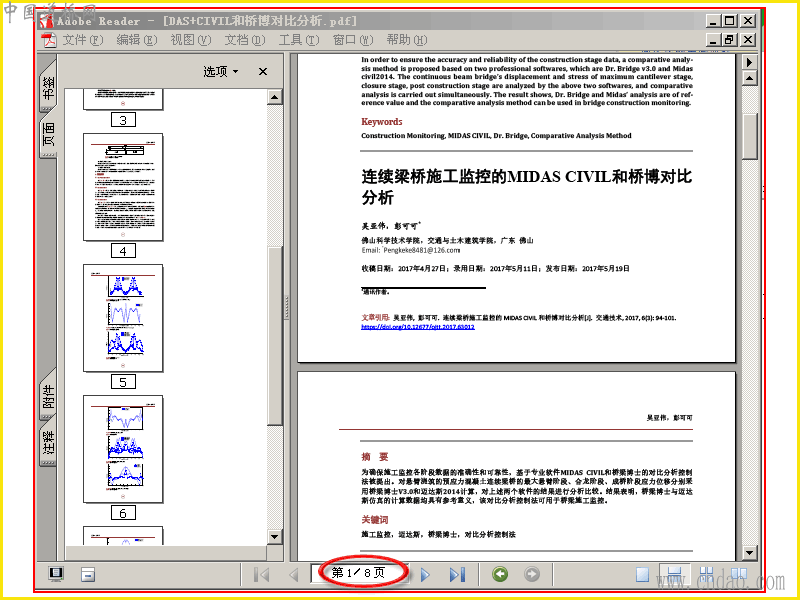
Task: Expand the 选项 options dropdown
Action: (x=221, y=71)
